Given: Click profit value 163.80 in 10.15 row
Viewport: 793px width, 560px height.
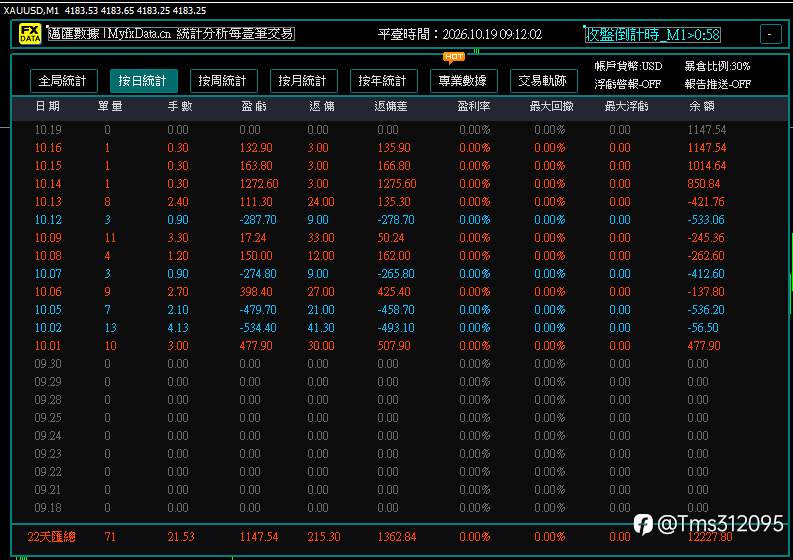Looking at the screenshot, I should 255,166.
